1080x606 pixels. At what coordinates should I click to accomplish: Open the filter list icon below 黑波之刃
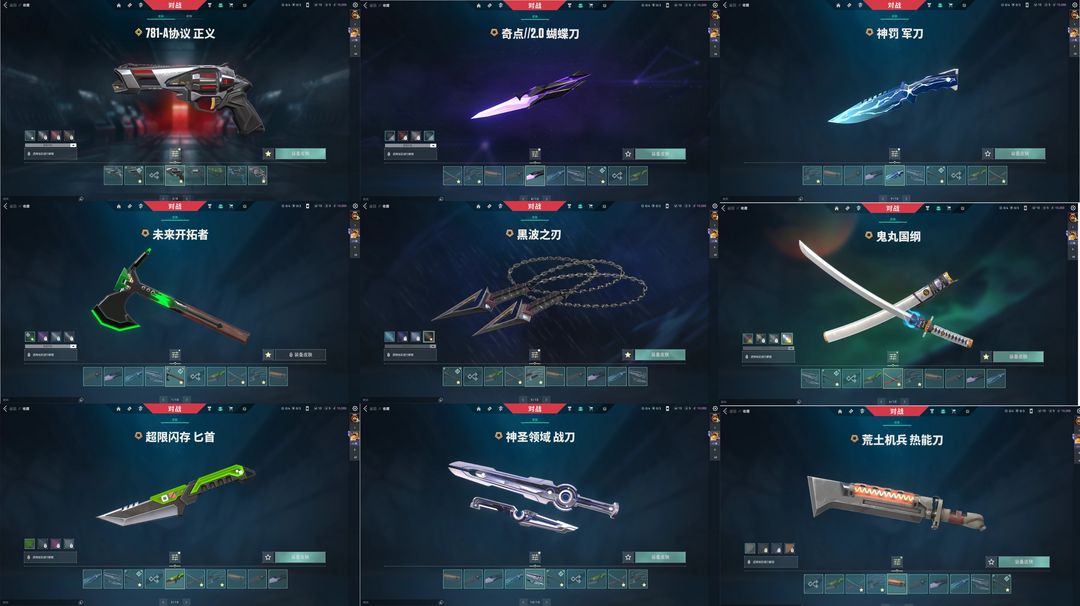534,355
